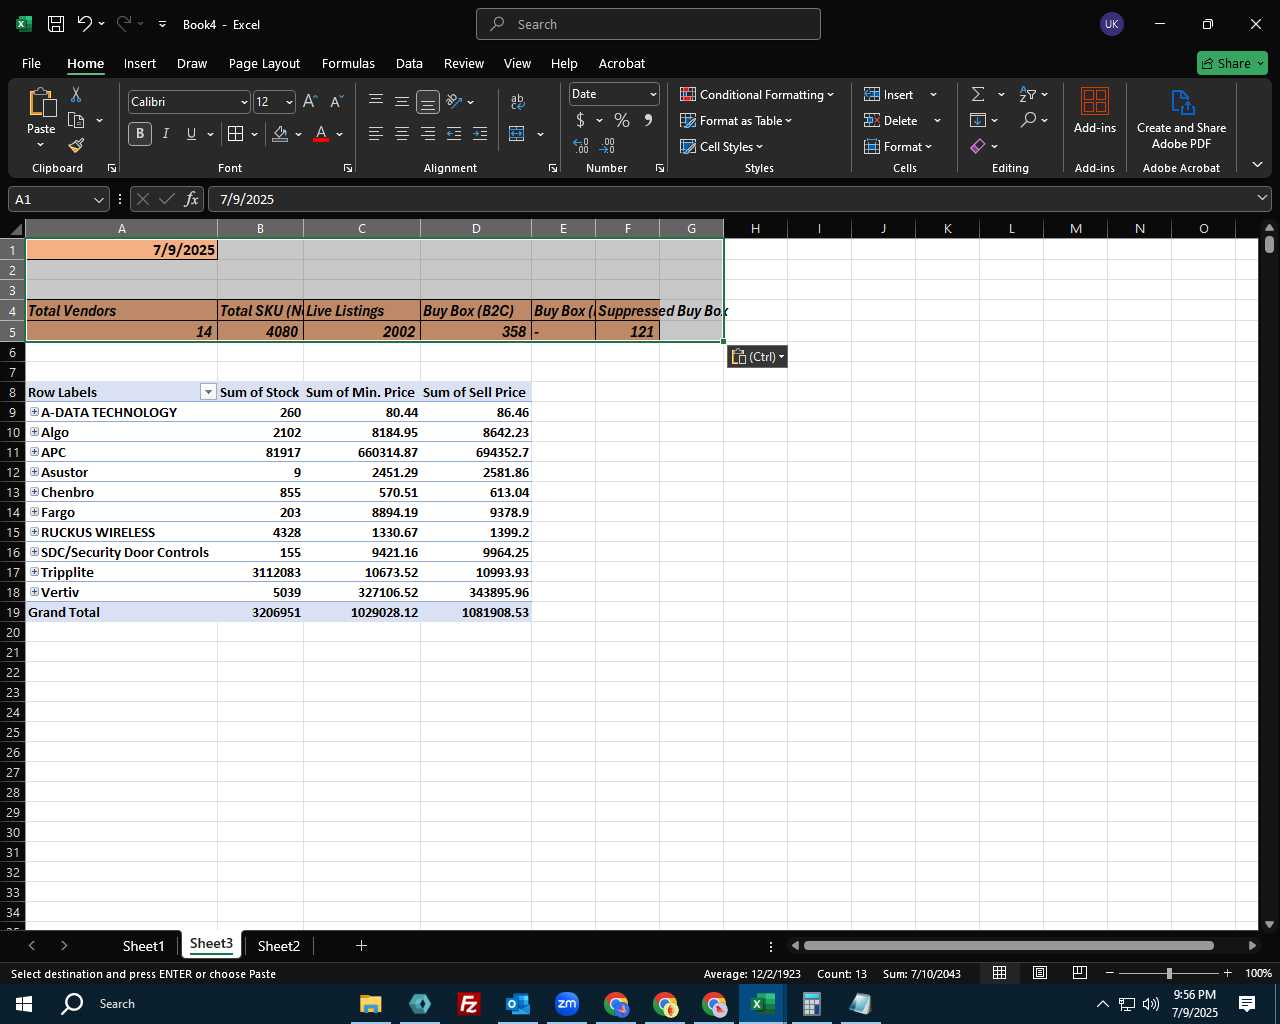The height and width of the screenshot is (1024, 1280).
Task: Click the Search box in title bar
Action: click(648, 24)
